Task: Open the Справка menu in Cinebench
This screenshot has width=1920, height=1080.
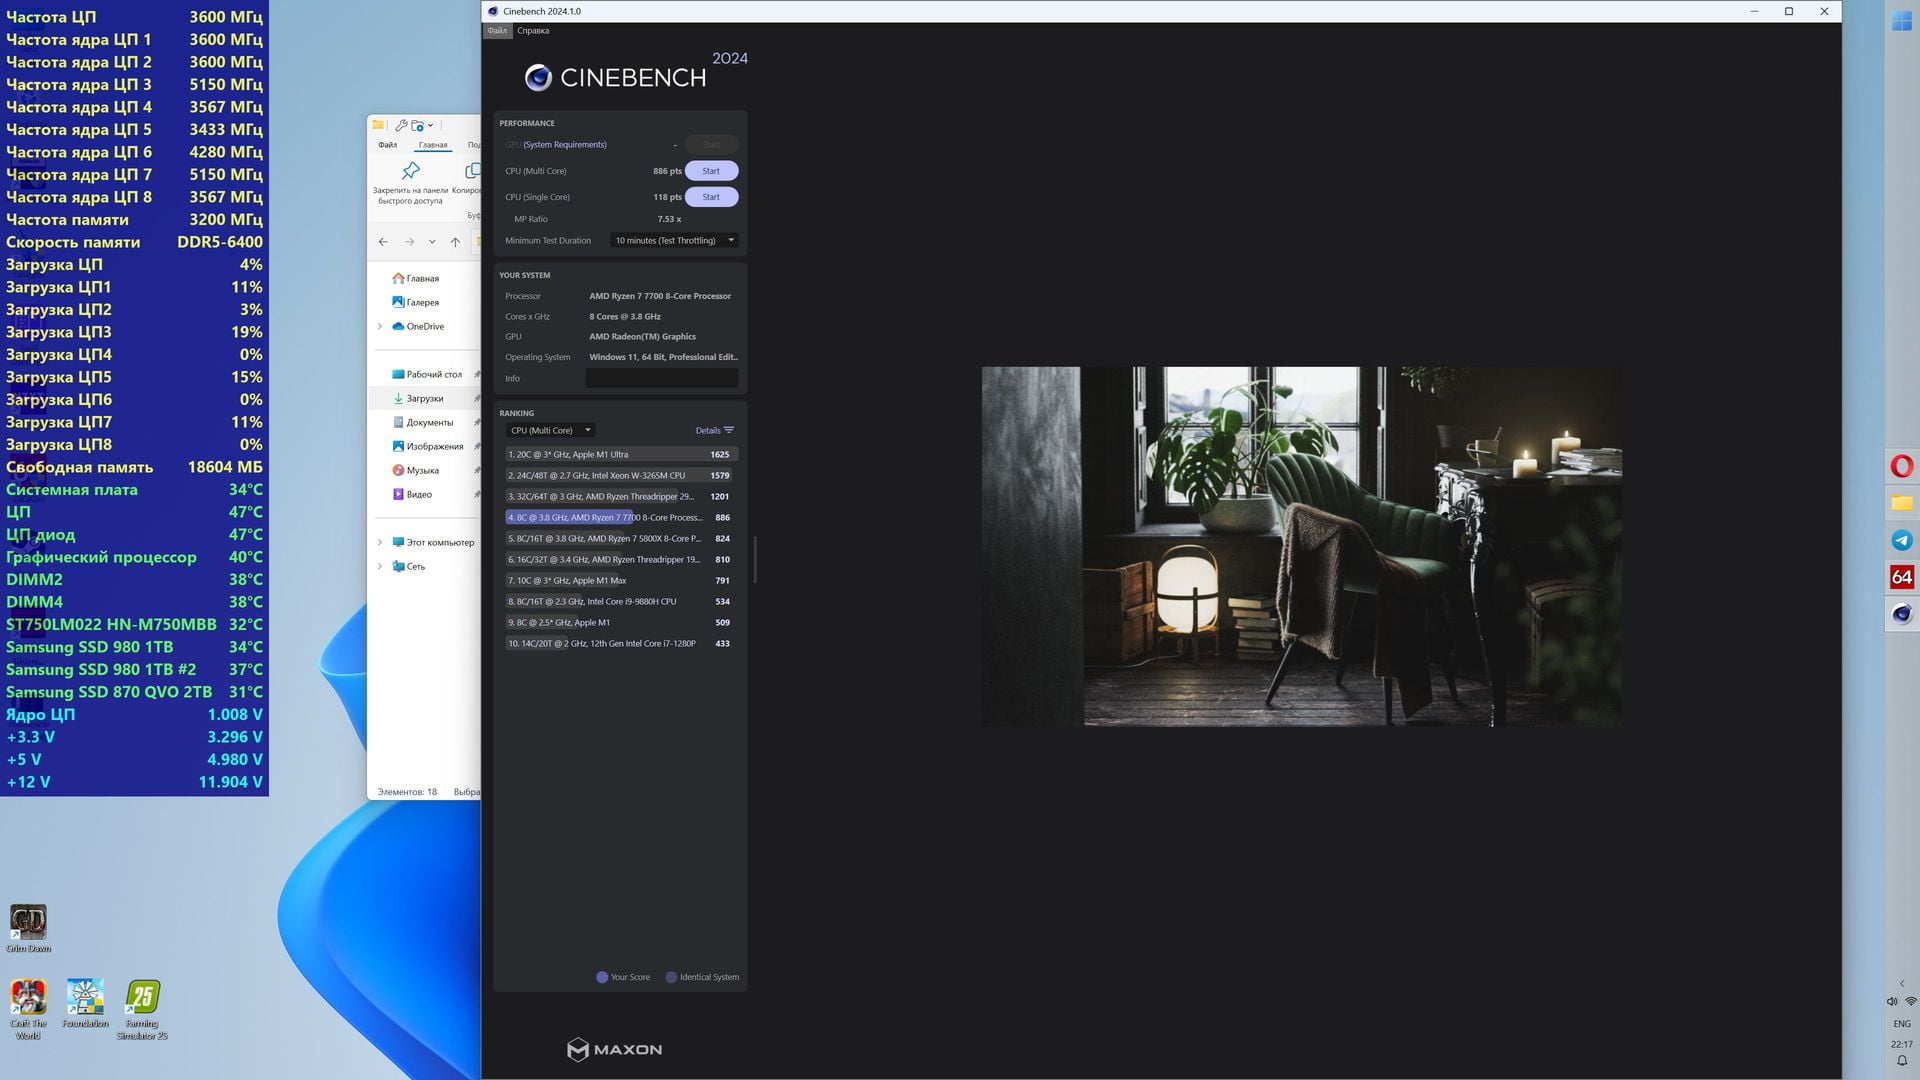Action: 533,31
